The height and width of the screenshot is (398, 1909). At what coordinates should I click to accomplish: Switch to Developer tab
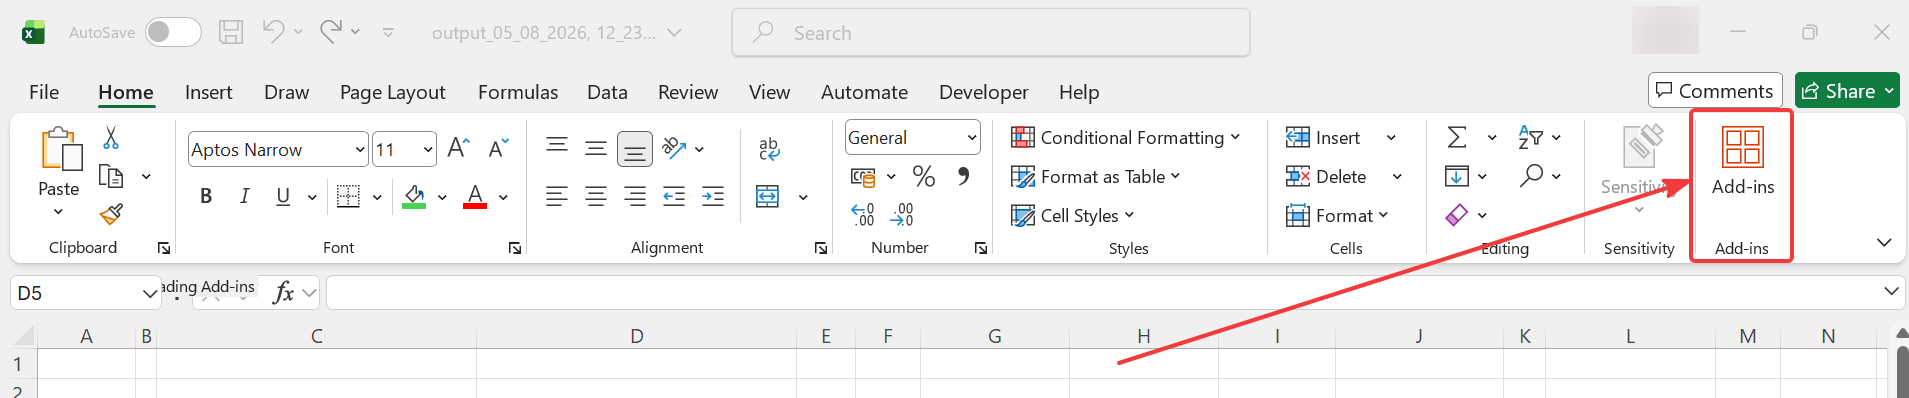coord(983,92)
